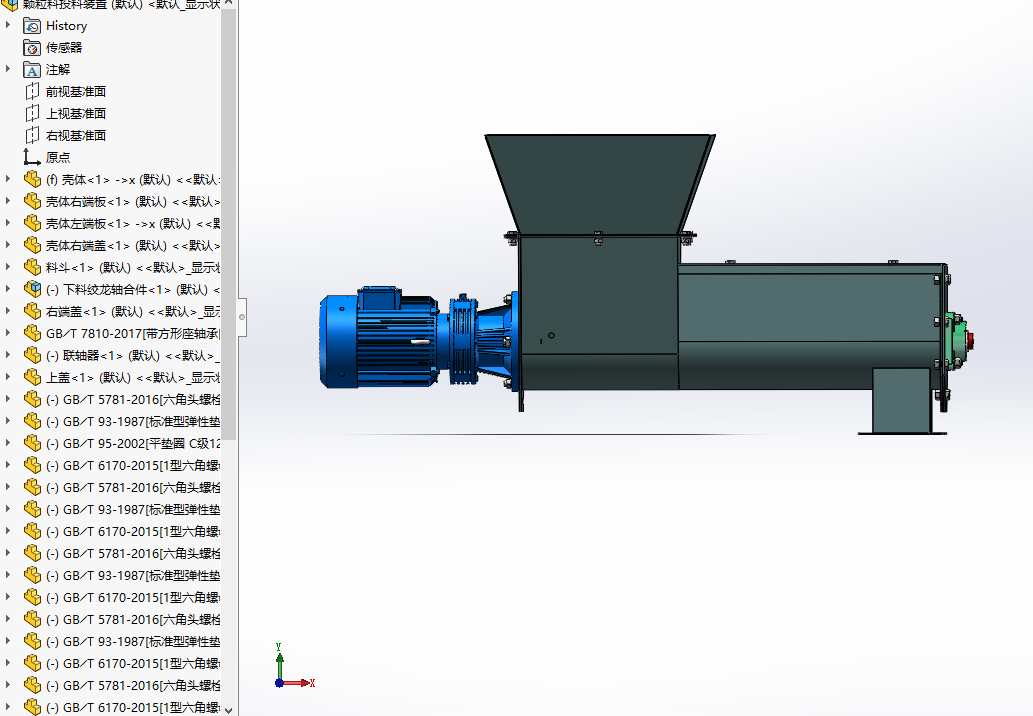Click the 注解 annotations folder icon
The image size is (1033, 716).
[32, 70]
